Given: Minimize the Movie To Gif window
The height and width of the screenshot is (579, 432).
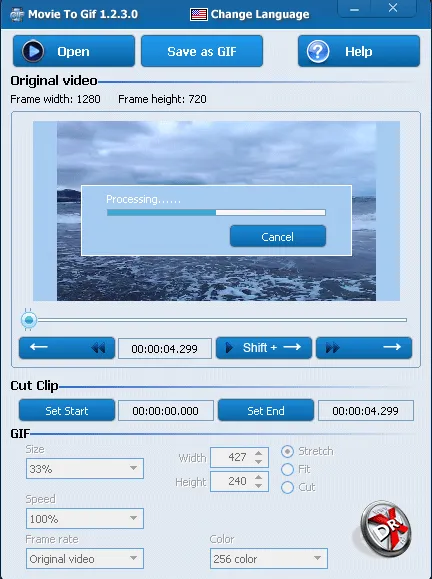Looking at the screenshot, I should tap(354, 9).
